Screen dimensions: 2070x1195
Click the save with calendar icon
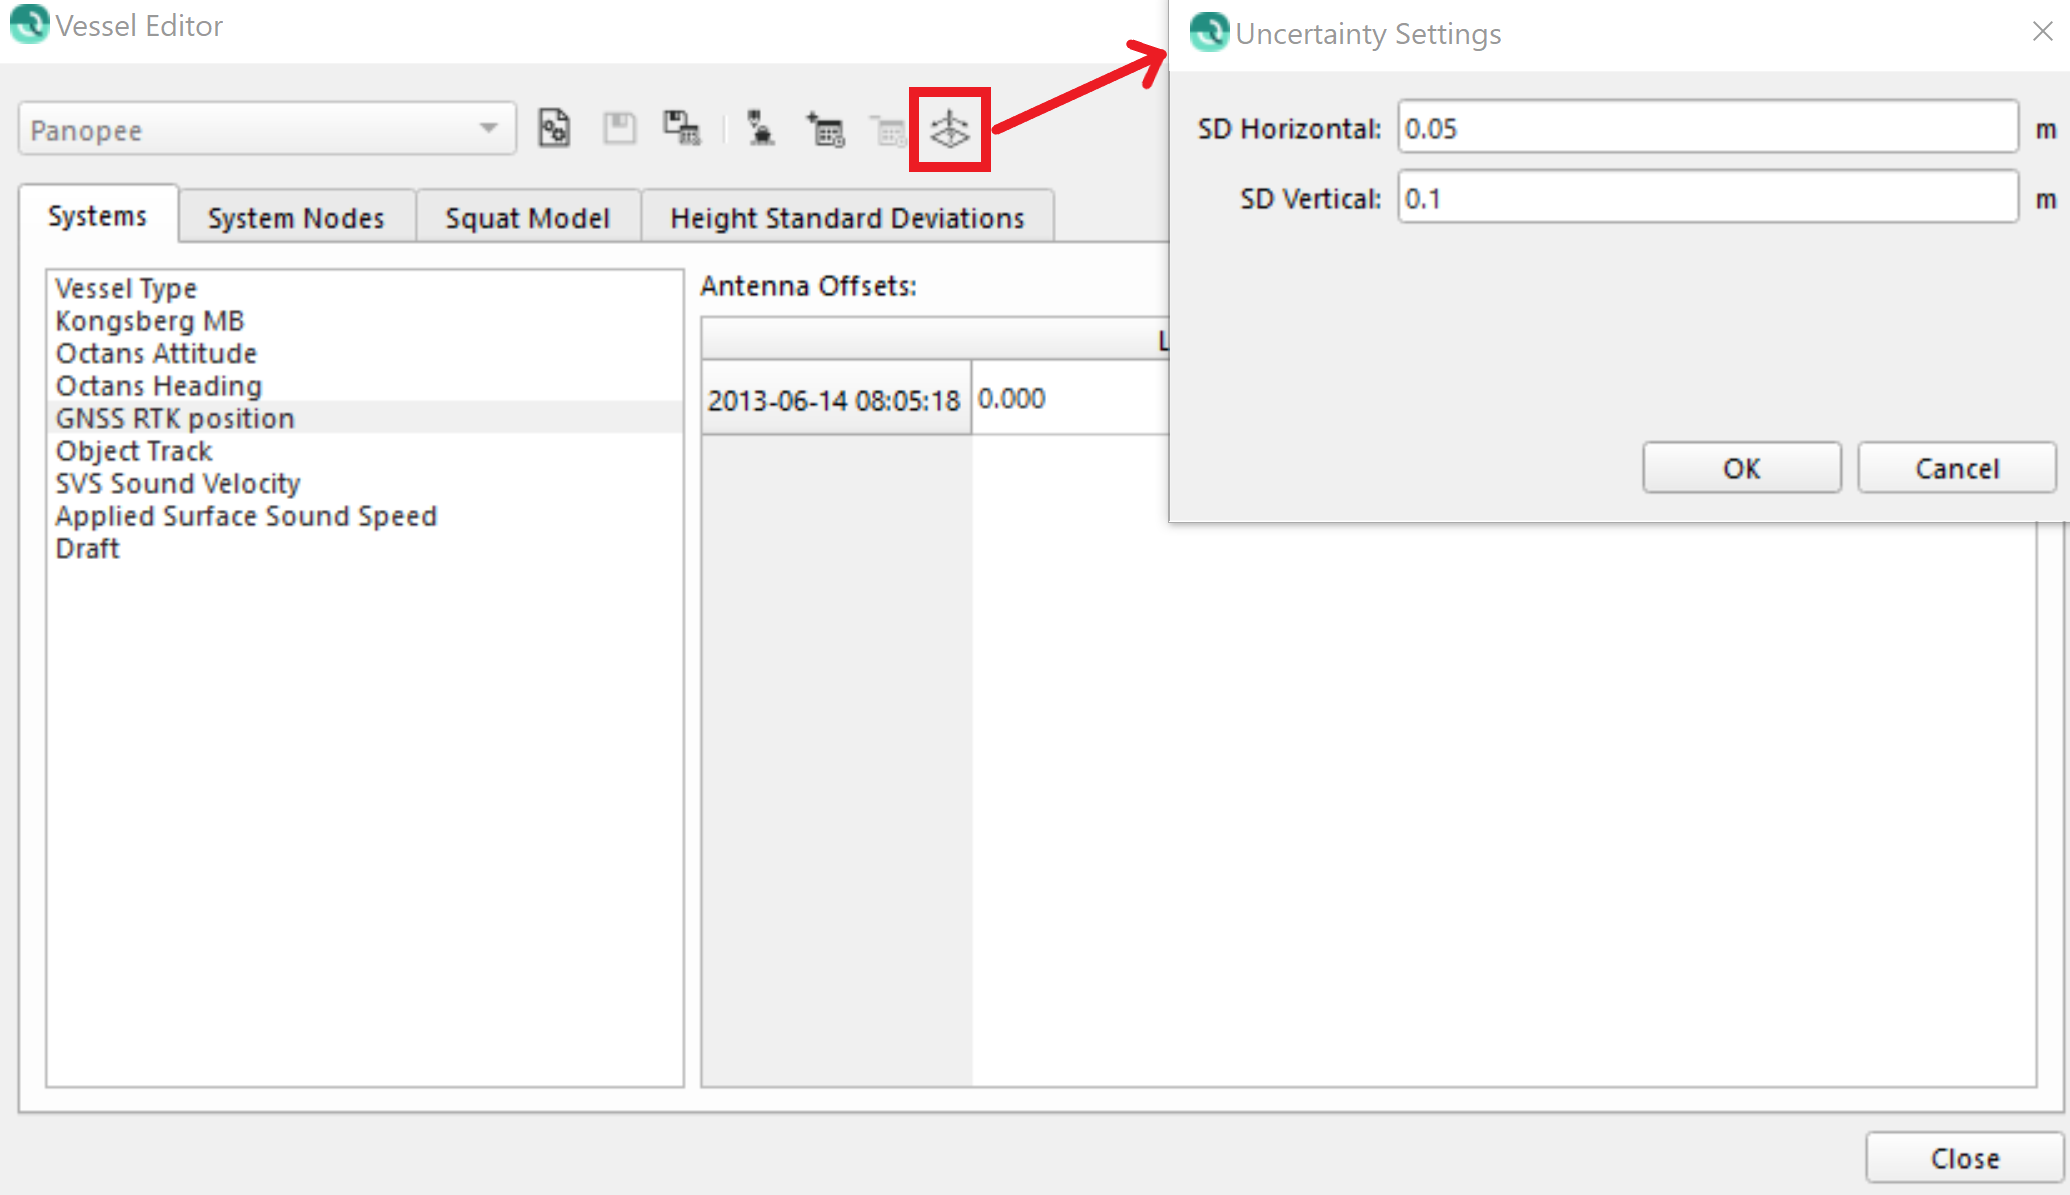(x=682, y=129)
